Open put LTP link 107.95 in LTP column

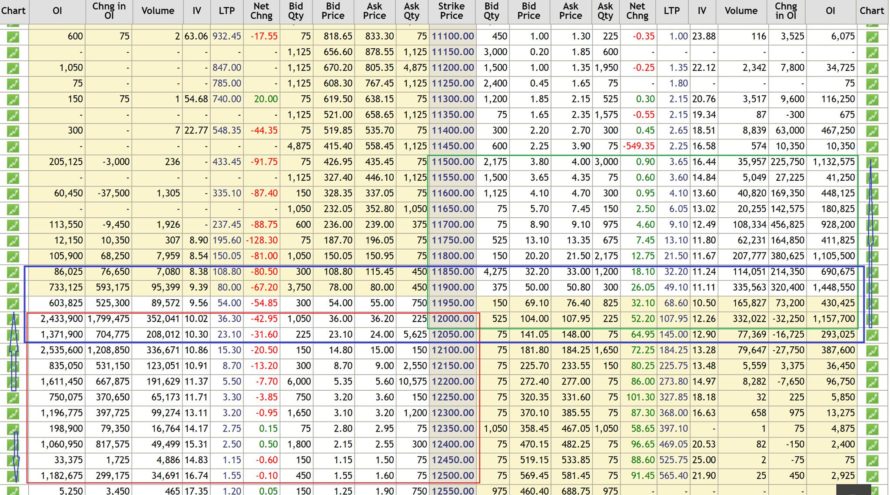click(673, 319)
